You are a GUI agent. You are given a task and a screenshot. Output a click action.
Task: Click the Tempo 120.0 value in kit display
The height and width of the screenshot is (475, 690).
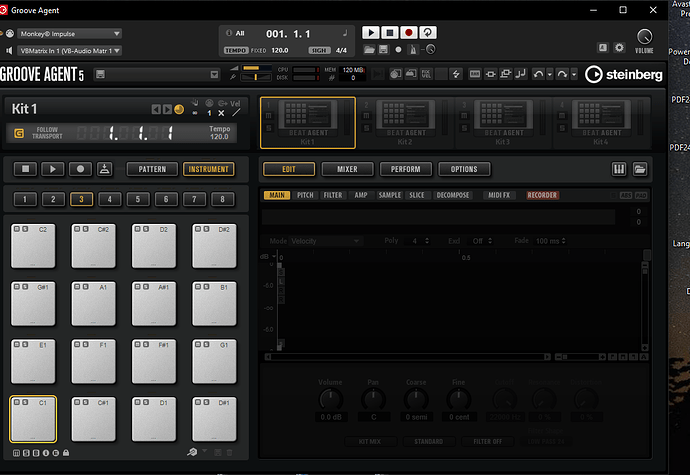219,137
